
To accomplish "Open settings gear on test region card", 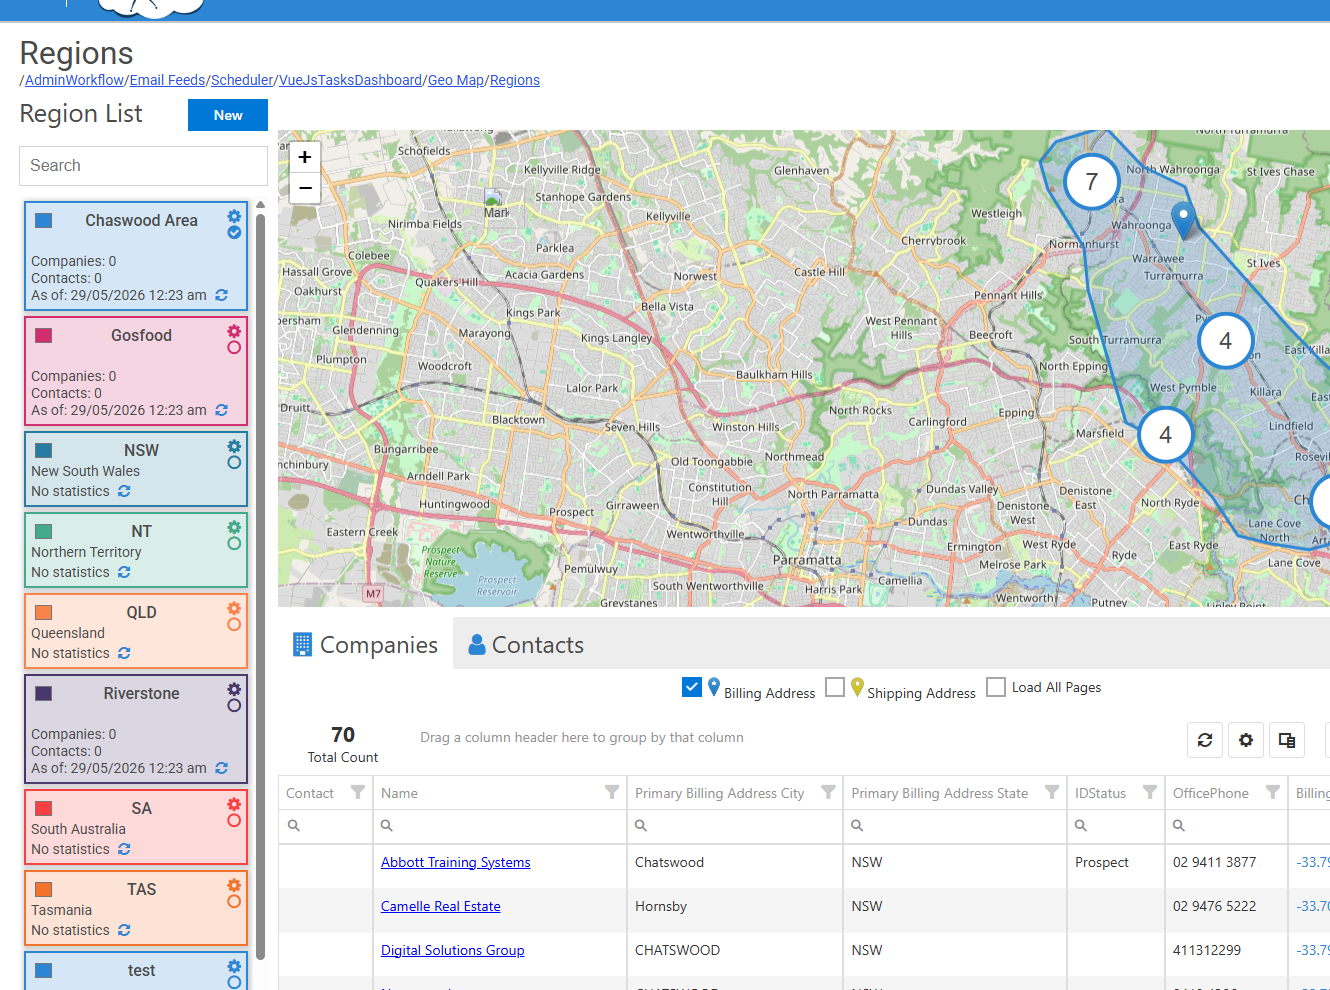I will click(234, 966).
